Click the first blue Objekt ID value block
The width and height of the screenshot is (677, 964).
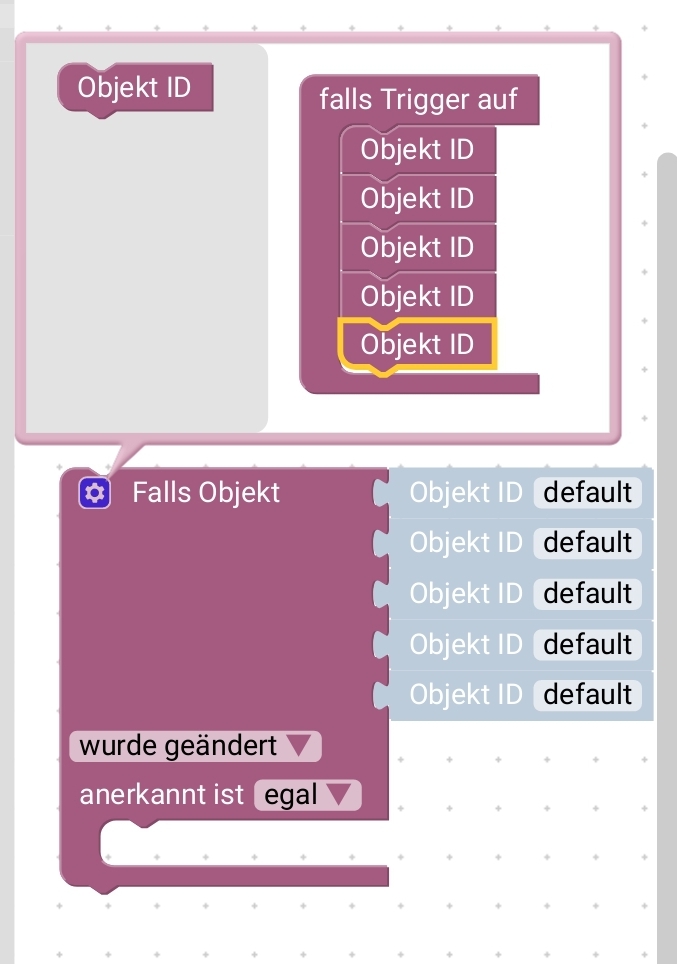coord(465,492)
